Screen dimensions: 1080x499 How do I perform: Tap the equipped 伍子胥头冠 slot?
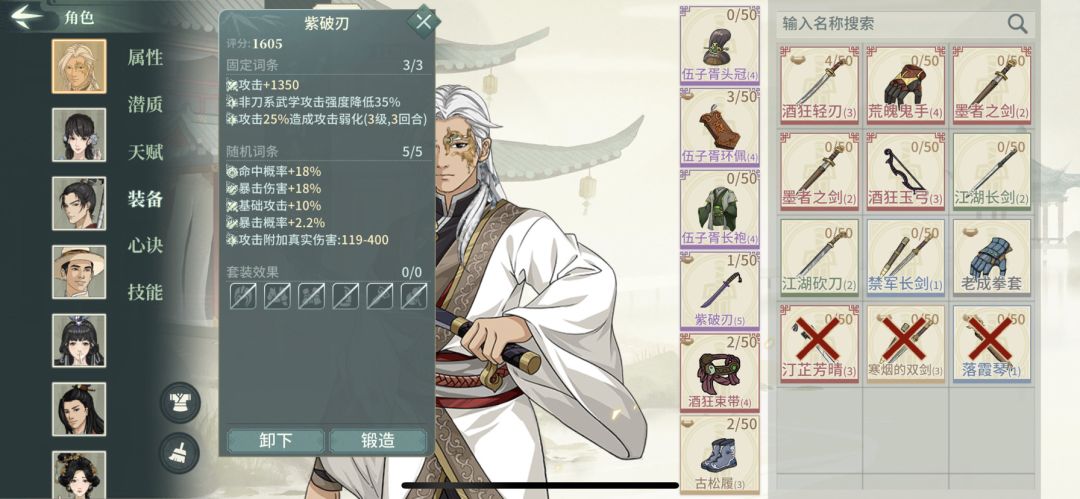[x=720, y=45]
